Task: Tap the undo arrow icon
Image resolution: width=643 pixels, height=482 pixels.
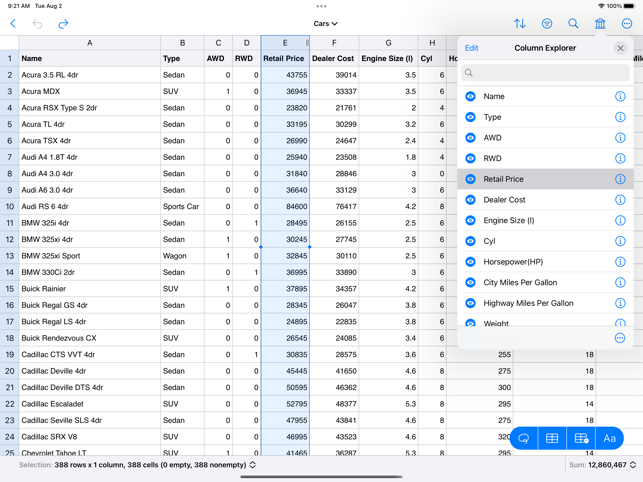Action: click(x=37, y=24)
